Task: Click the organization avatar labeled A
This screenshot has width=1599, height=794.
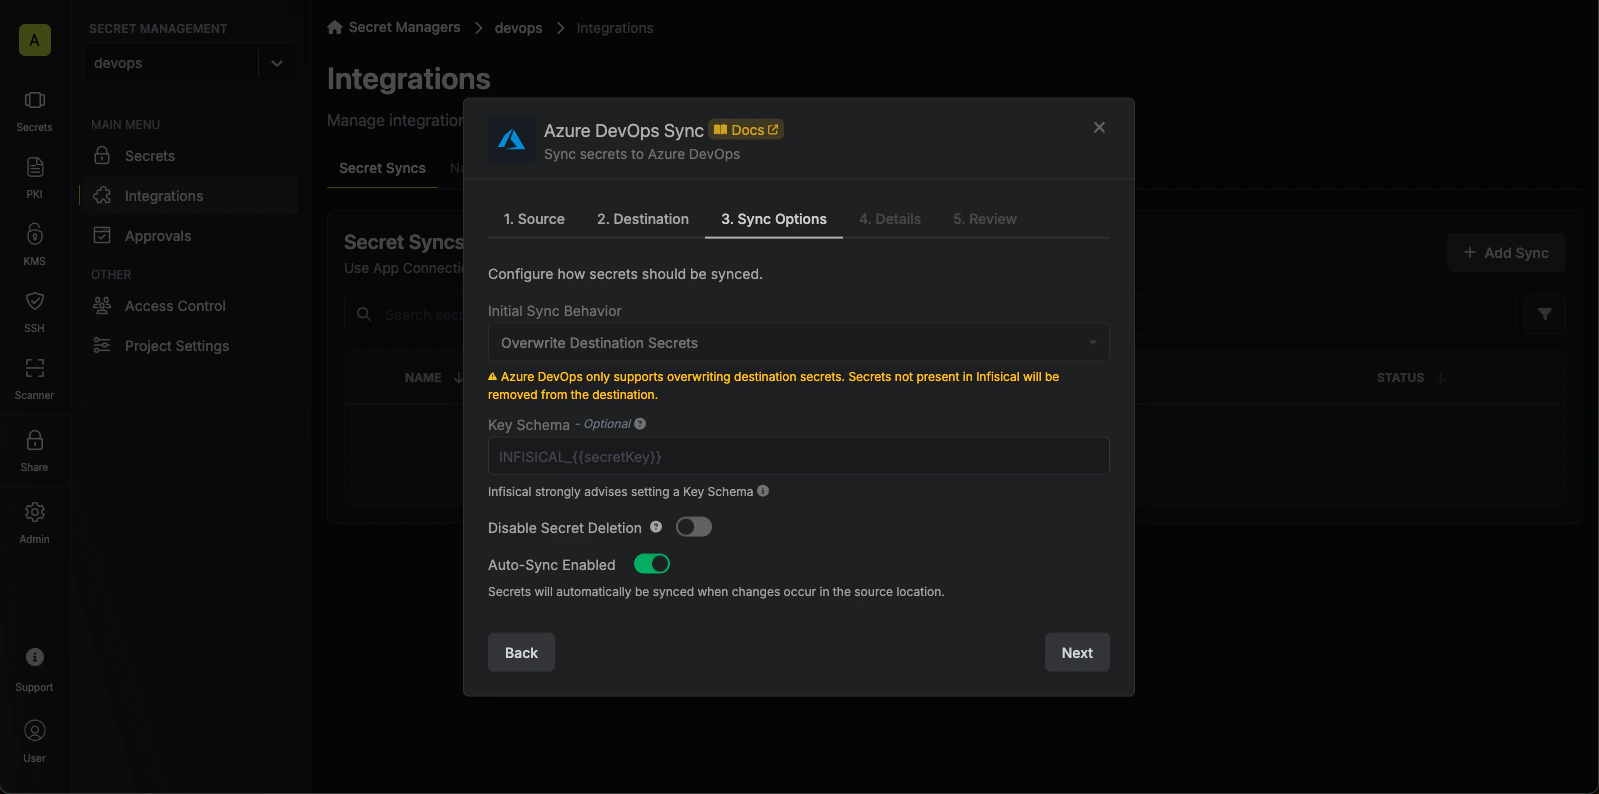Action: (34, 40)
